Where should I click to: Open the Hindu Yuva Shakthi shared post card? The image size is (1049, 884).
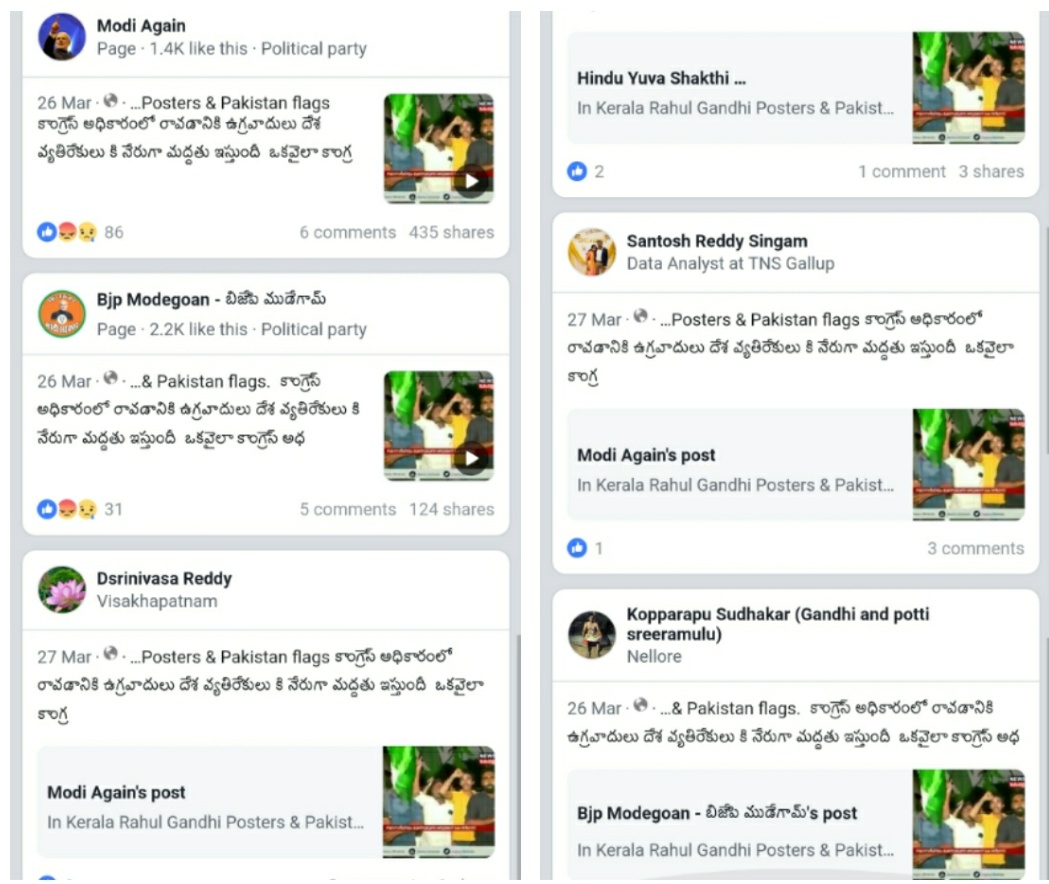coord(796,88)
